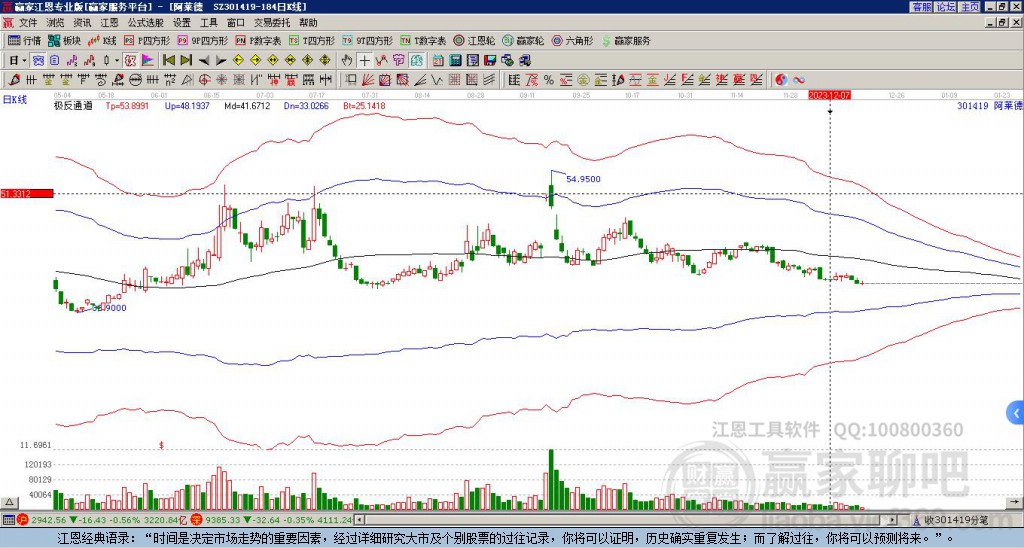1024x548 pixels.
Task: Click the 极反通道 indicator label
Action: pyautogui.click(x=73, y=105)
